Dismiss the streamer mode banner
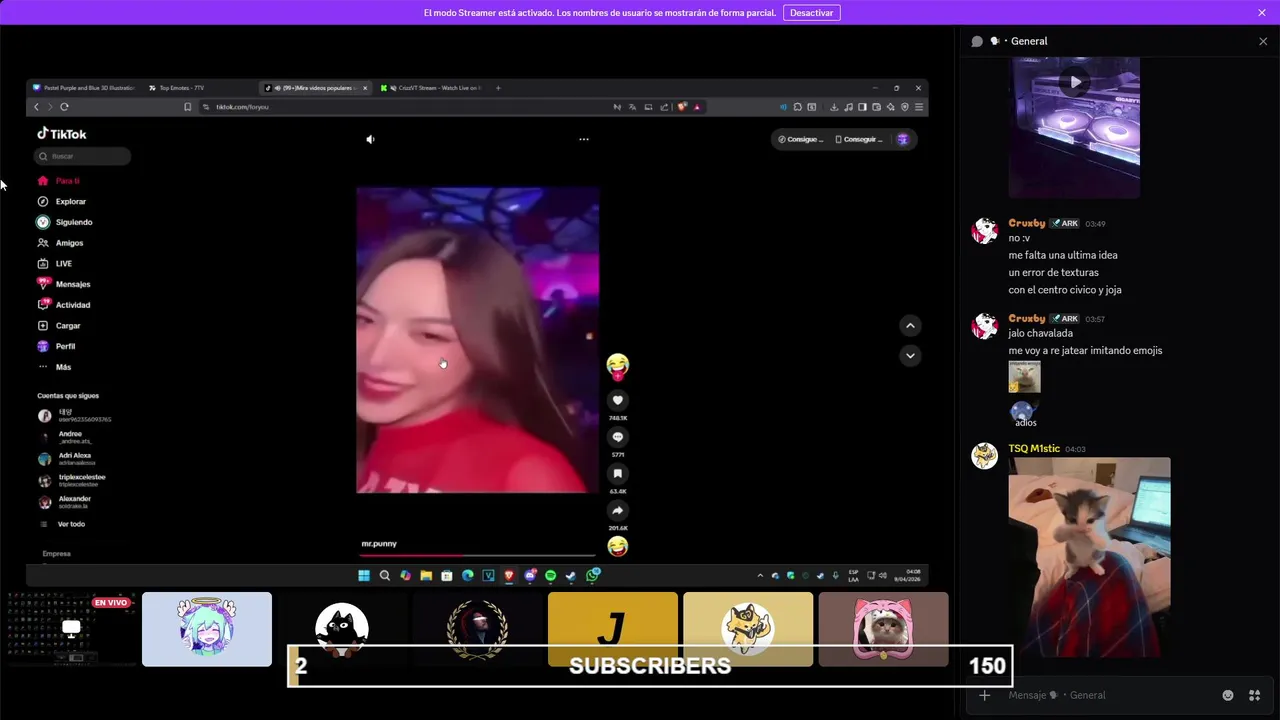The height and width of the screenshot is (720, 1280). [x=1262, y=13]
